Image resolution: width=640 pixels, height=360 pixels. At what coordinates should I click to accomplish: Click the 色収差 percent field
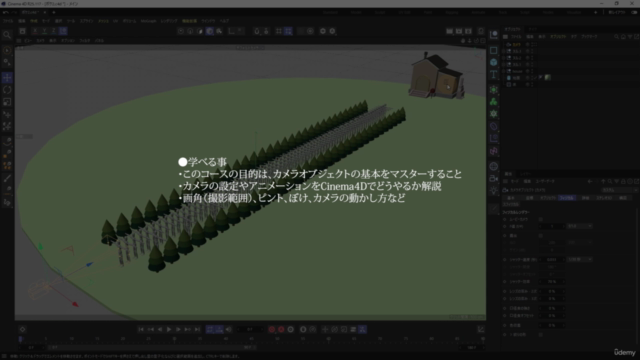pos(552,325)
